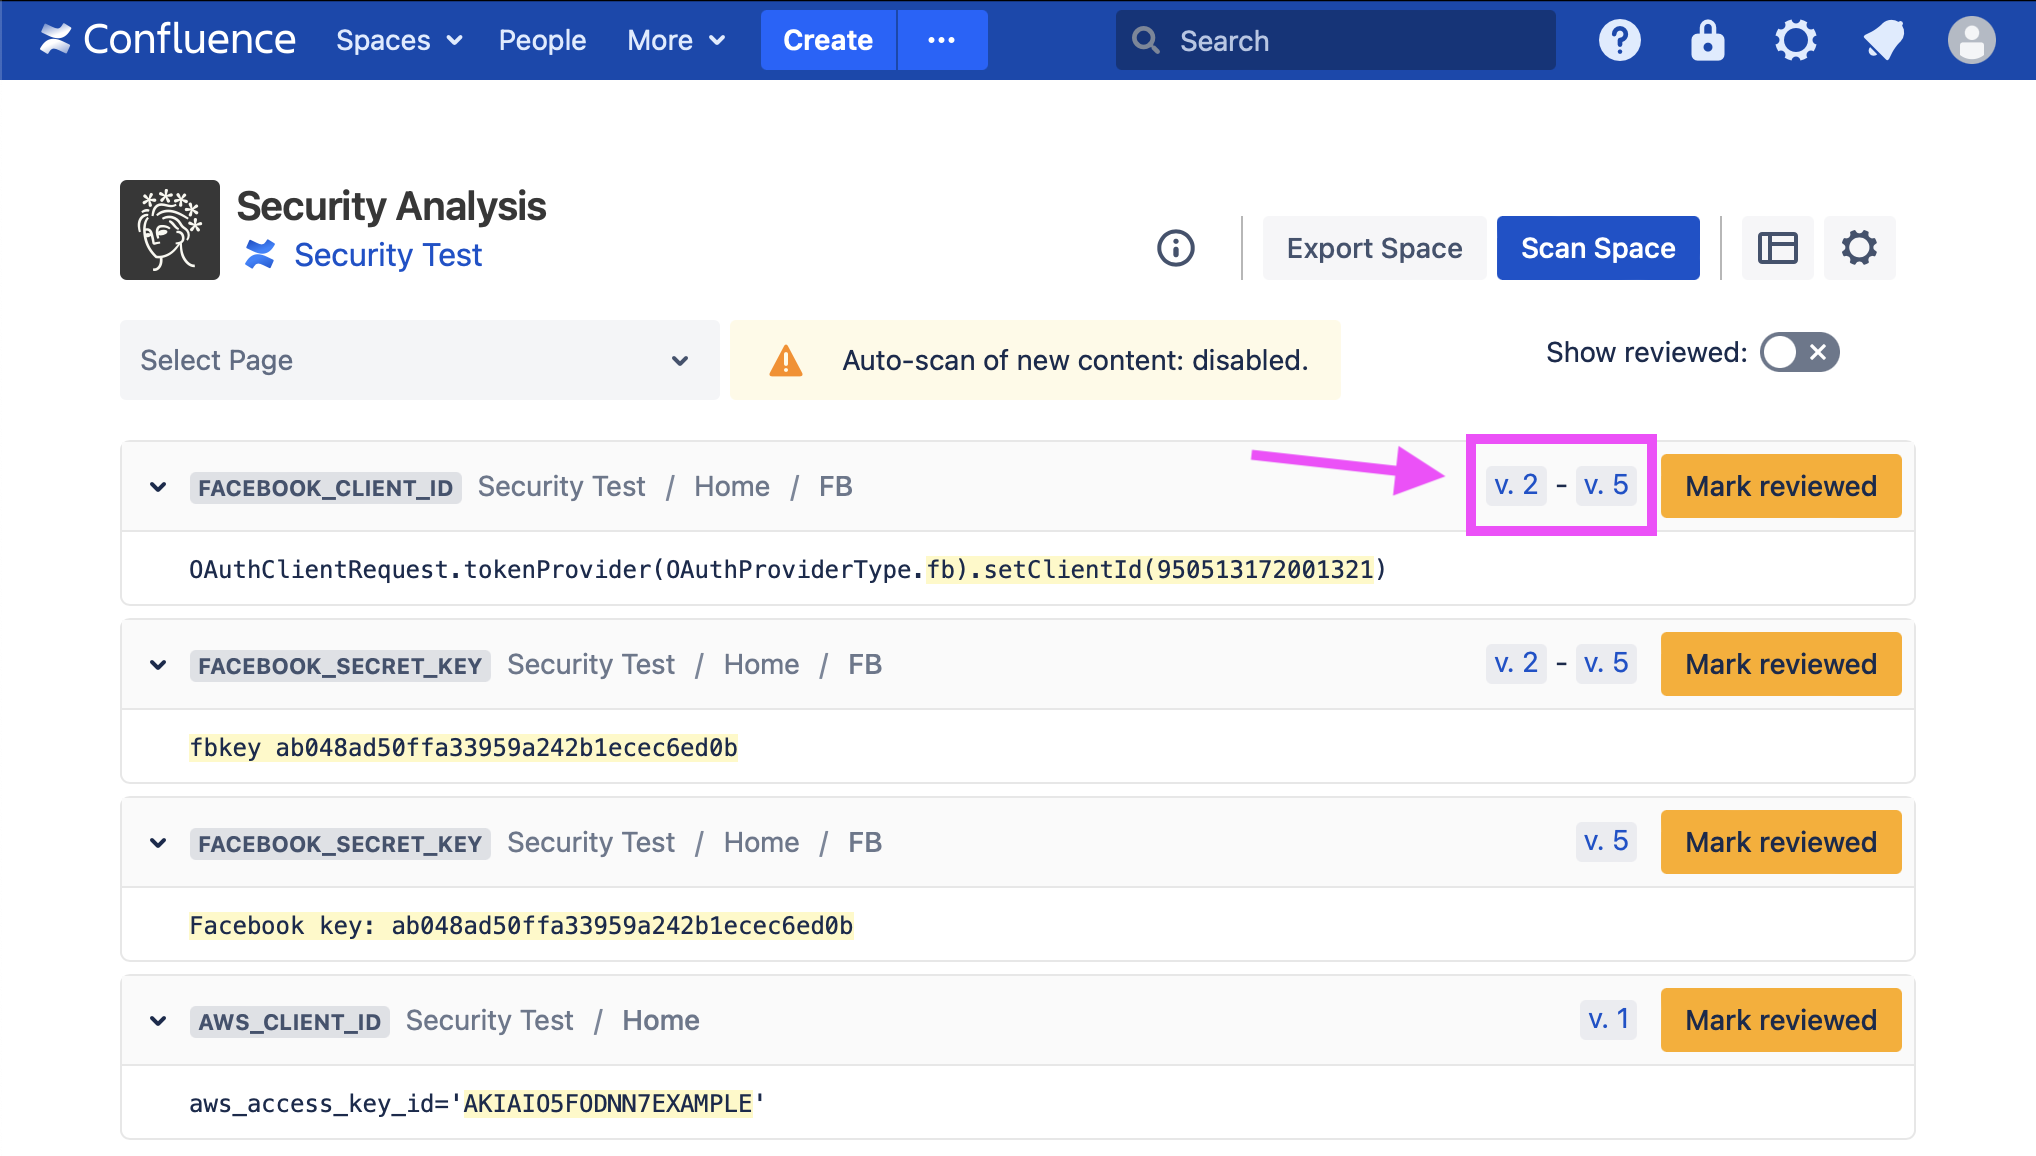Open the user profile avatar
The width and height of the screenshot is (2036, 1156).
point(1971,40)
